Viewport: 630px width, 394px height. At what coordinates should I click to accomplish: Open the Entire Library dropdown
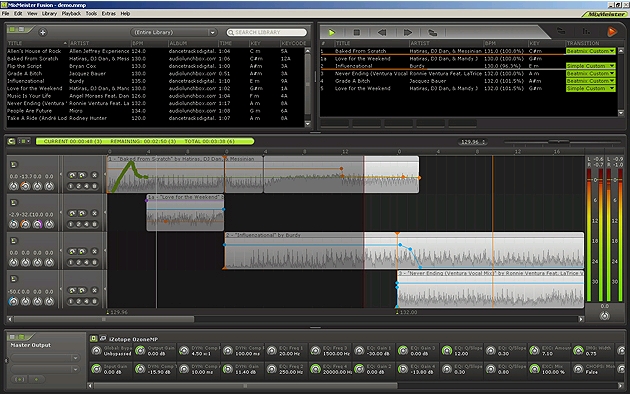click(174, 32)
